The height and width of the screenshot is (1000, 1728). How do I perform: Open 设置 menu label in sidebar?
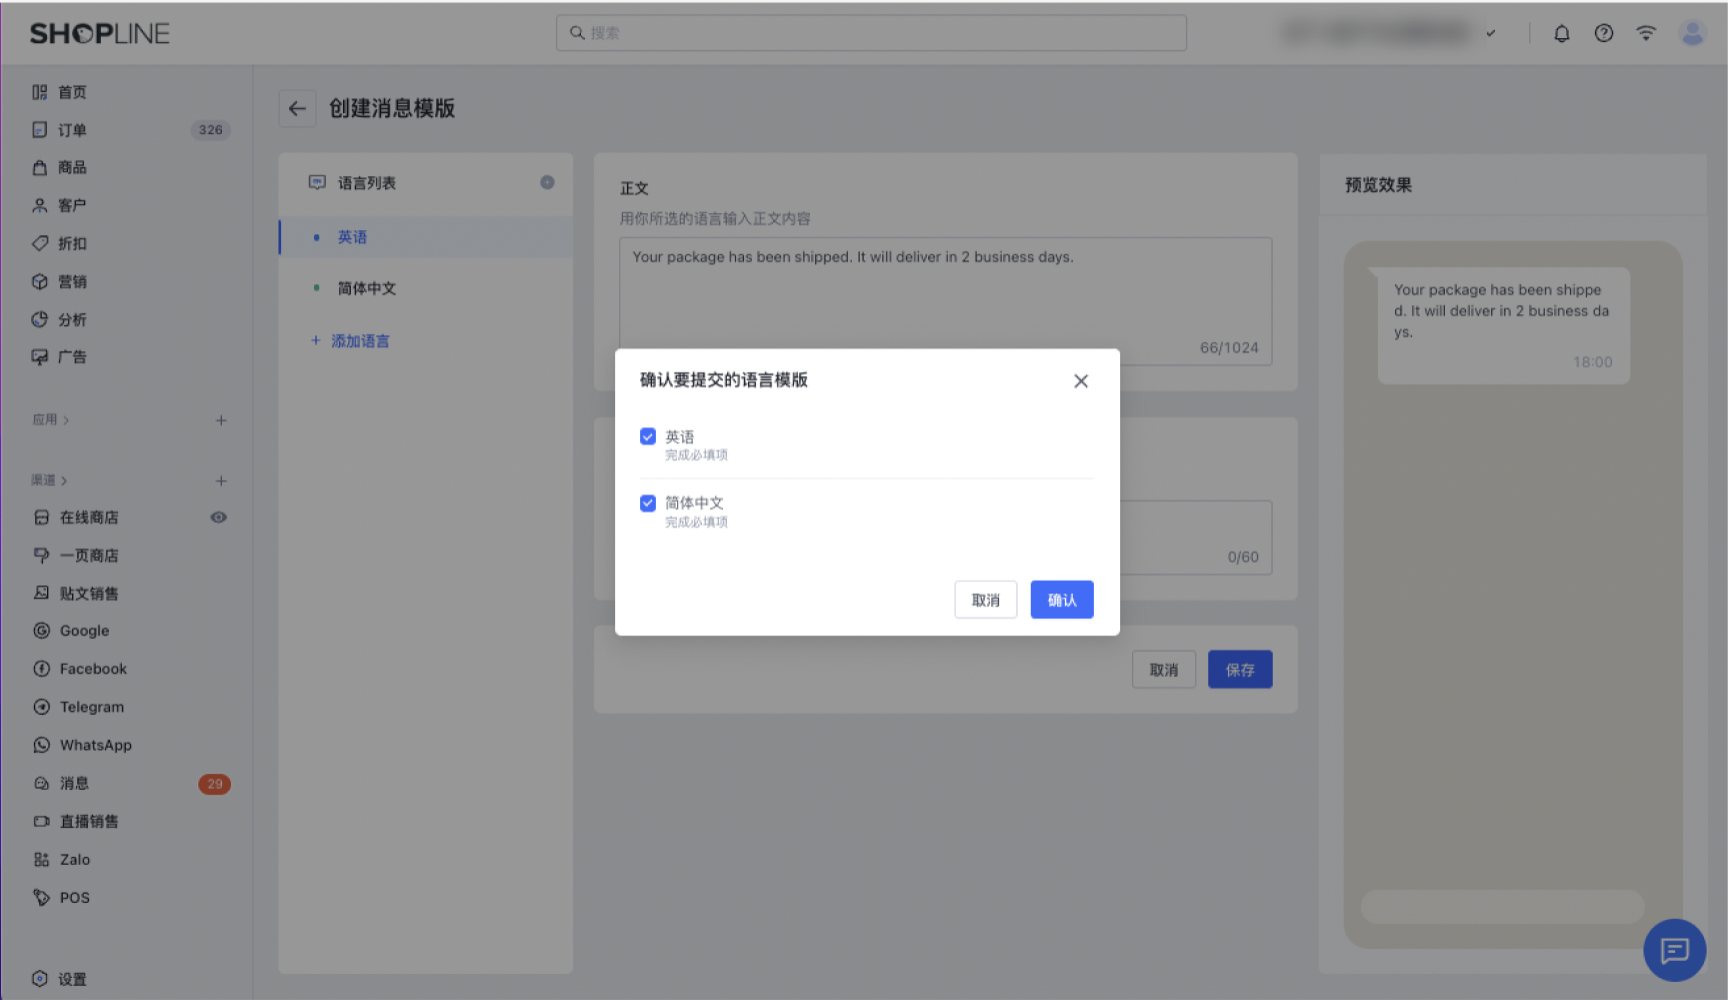(72, 979)
